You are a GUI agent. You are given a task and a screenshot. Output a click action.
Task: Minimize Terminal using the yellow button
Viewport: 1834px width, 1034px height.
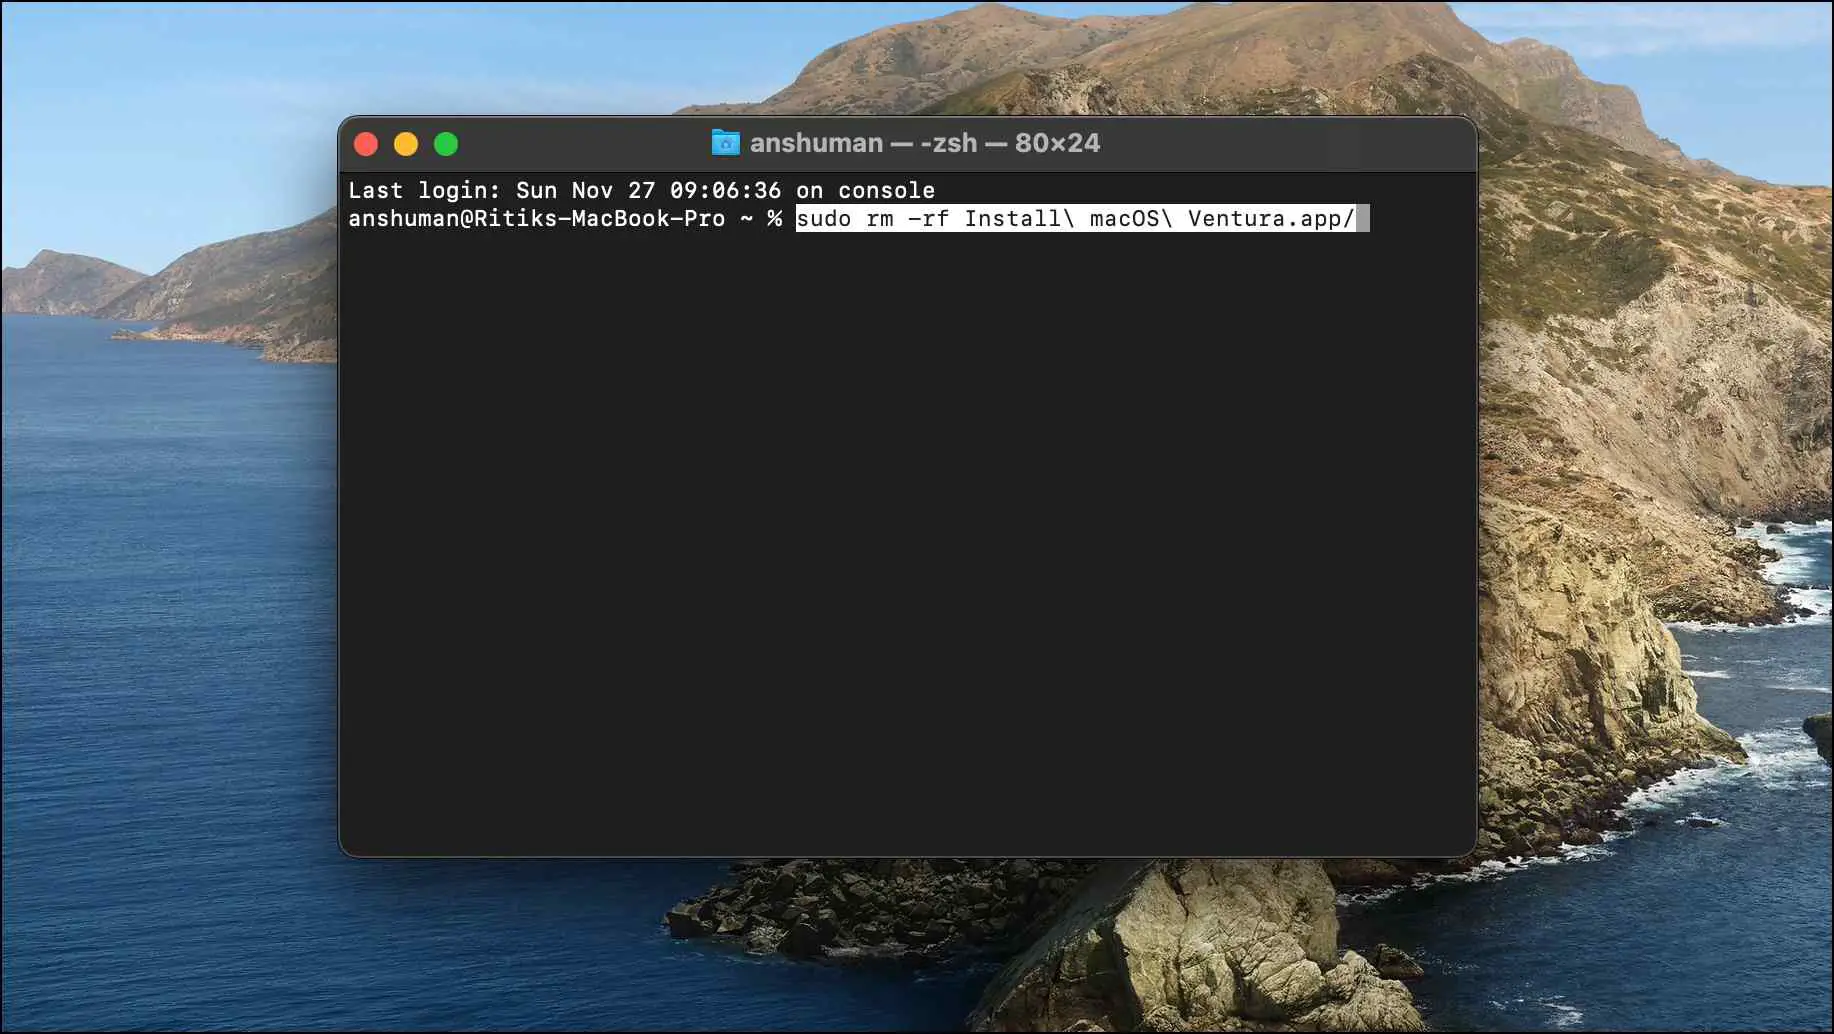406,144
